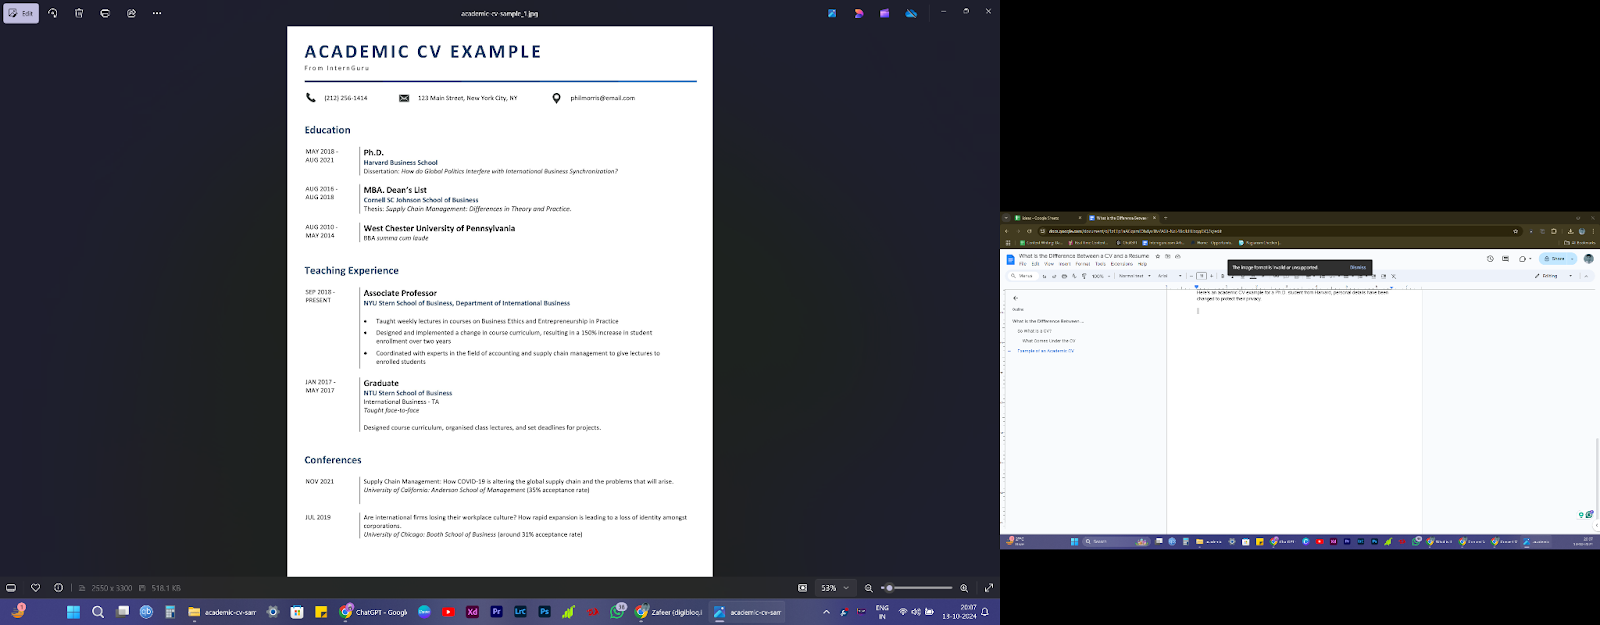Delete the image with trash icon
Viewport: 1600px width, 625px height.
pyautogui.click(x=79, y=13)
